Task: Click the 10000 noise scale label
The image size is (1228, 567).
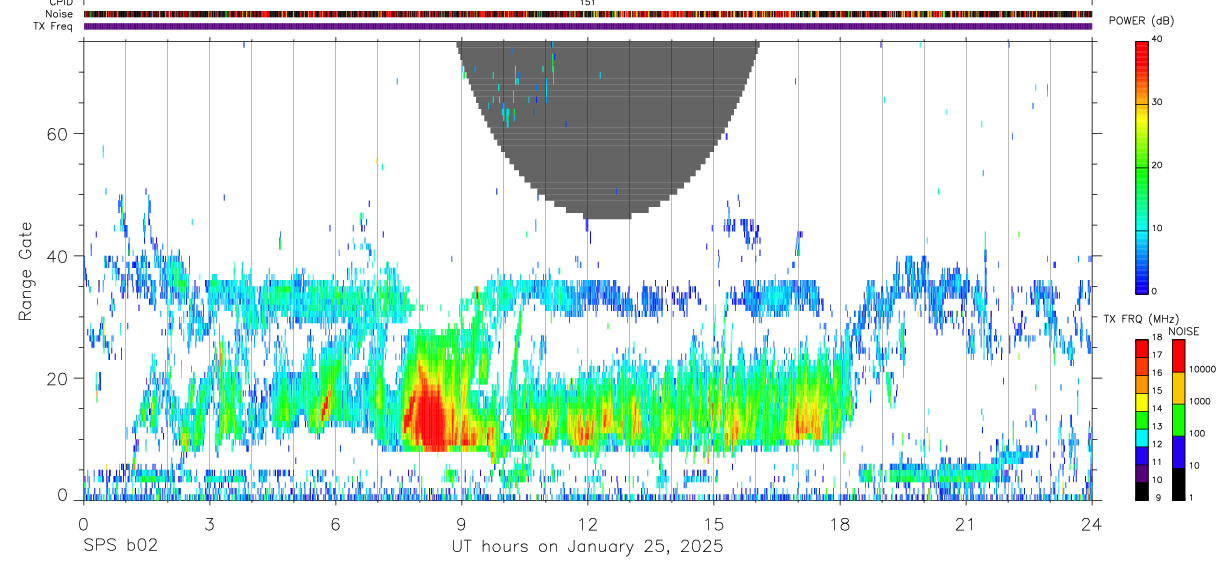Action: click(x=1202, y=369)
